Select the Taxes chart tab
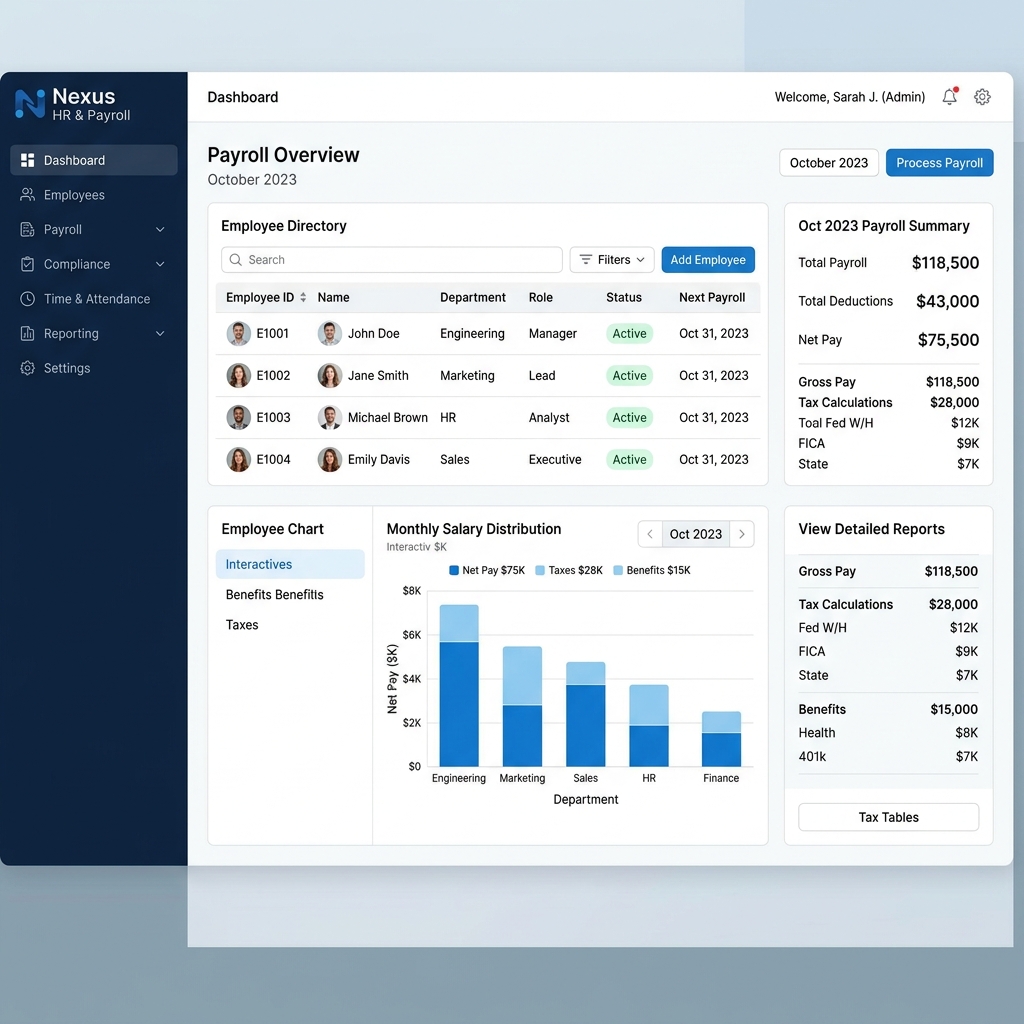Image resolution: width=1024 pixels, height=1024 pixels. pyautogui.click(x=290, y=624)
